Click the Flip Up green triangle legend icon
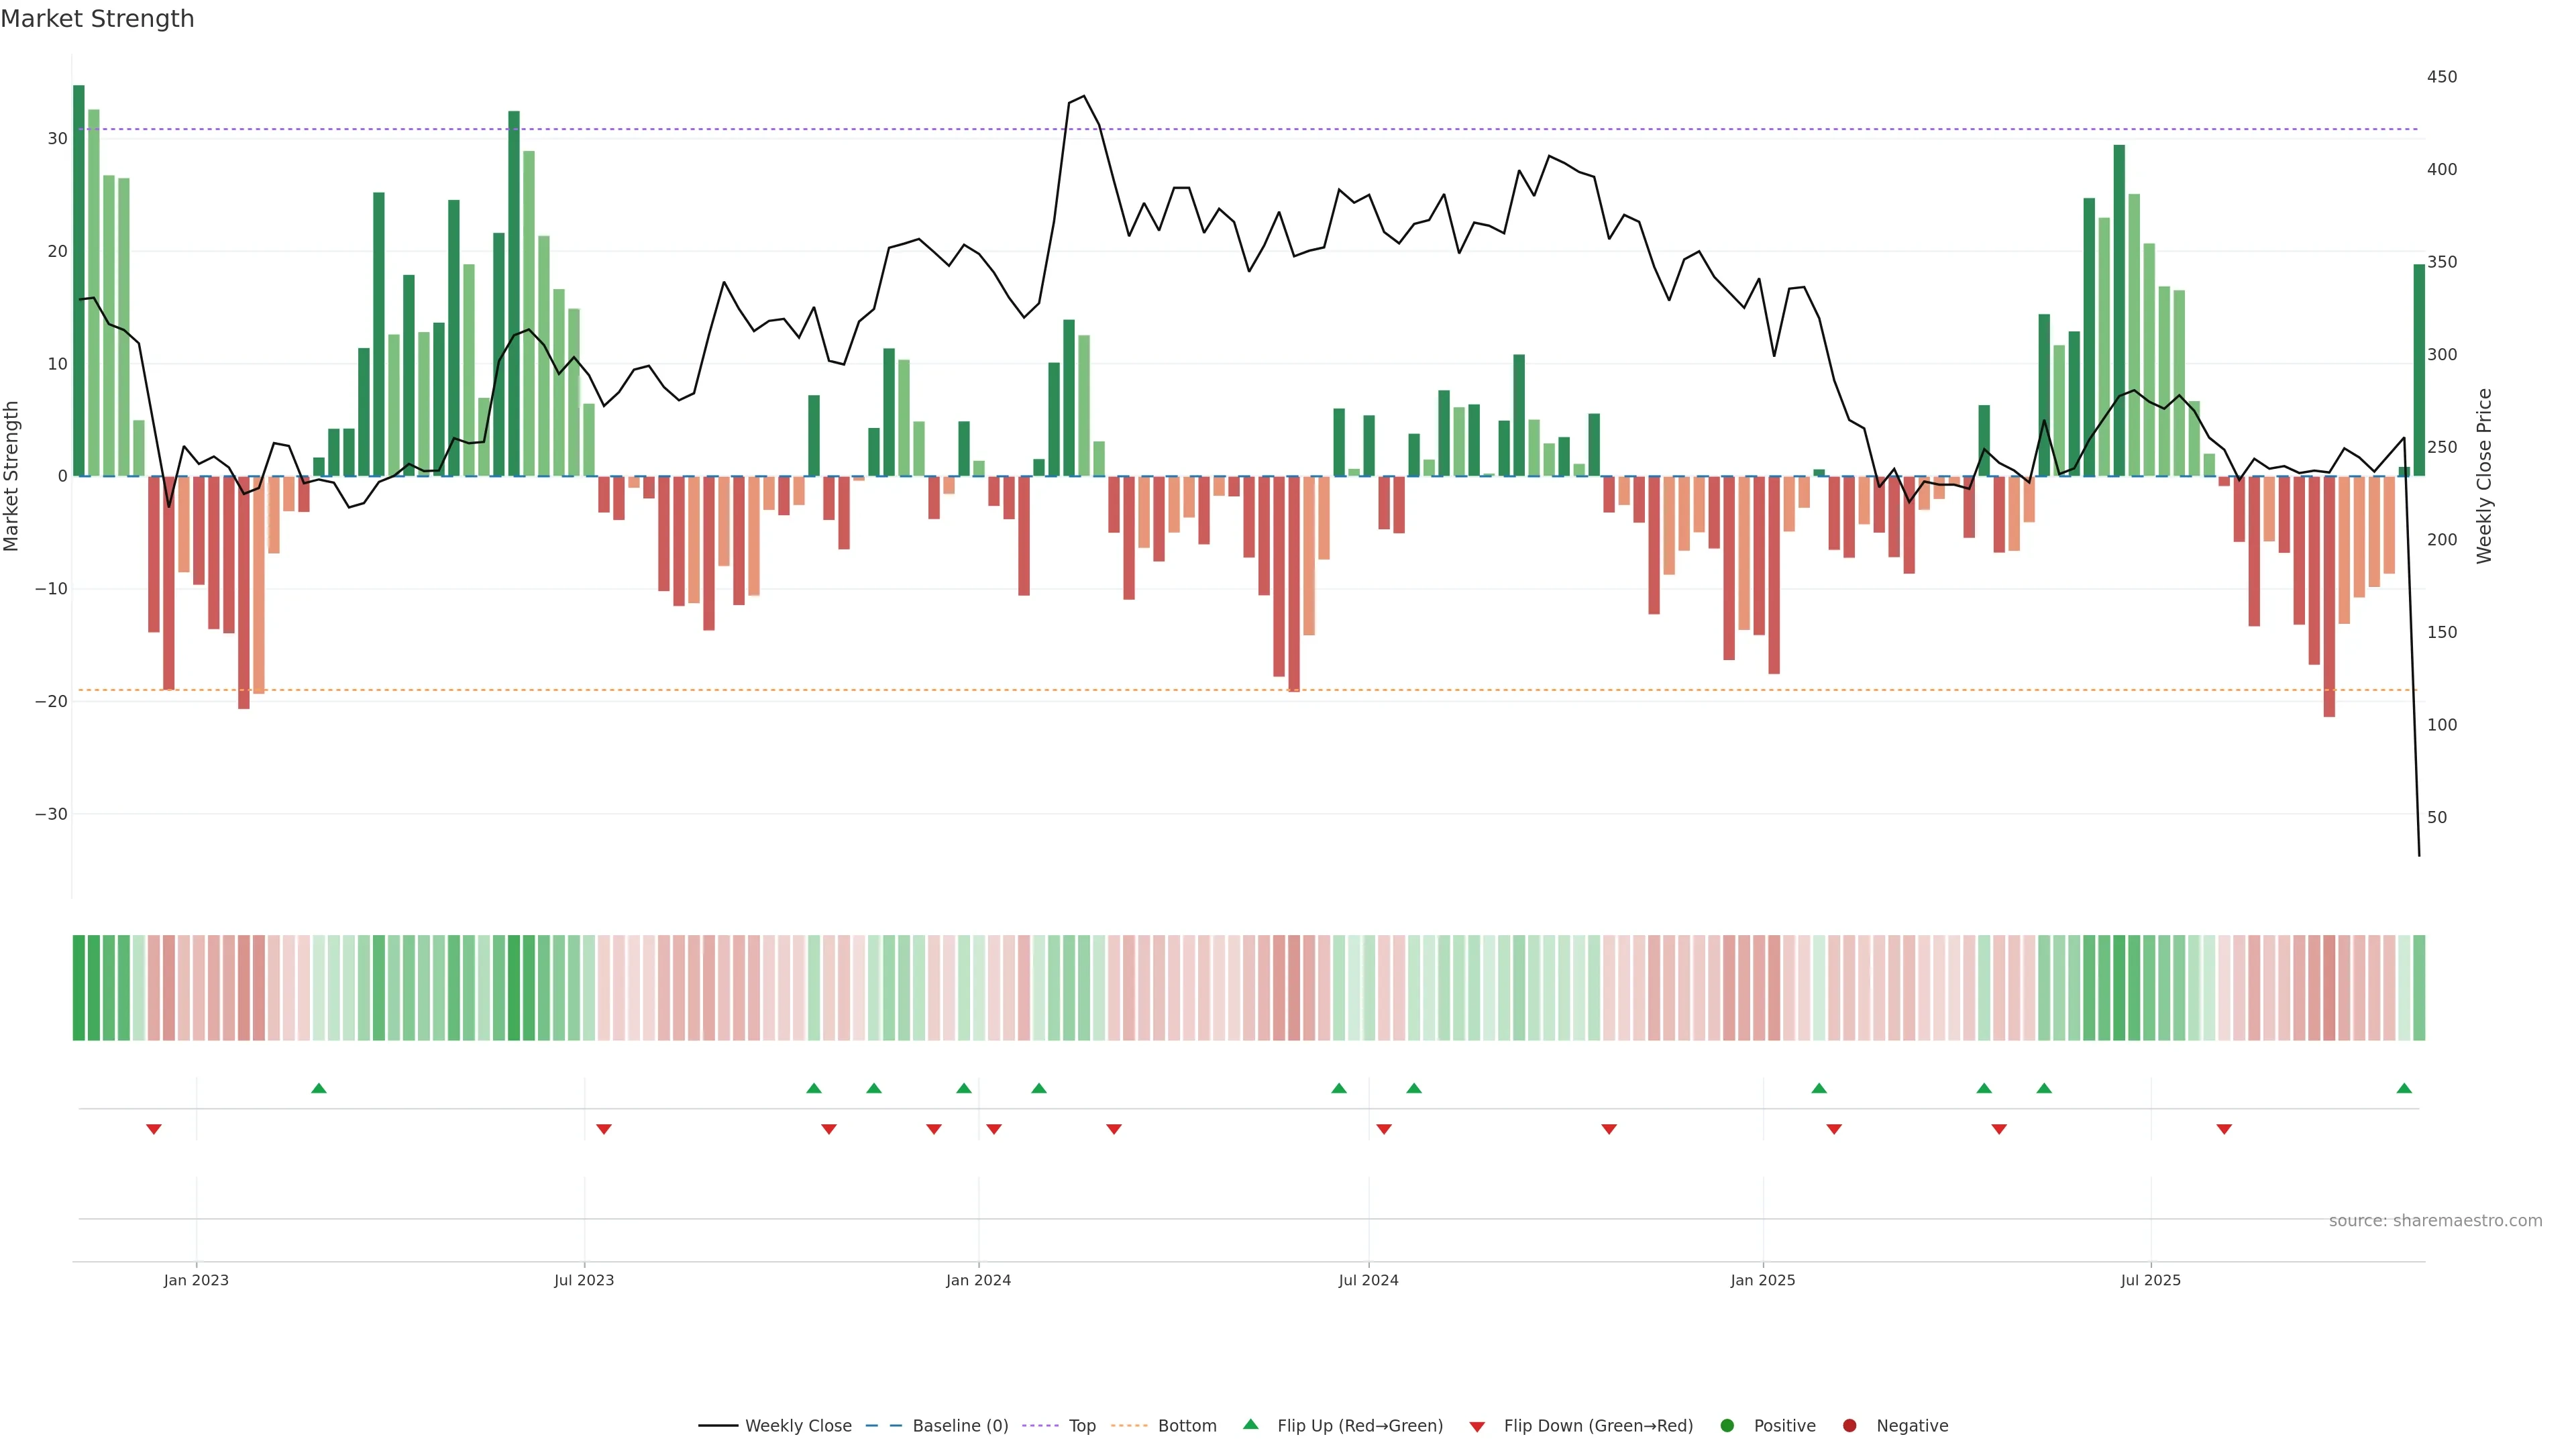Screen dimensions: 2576x1449 (x=1250, y=1425)
